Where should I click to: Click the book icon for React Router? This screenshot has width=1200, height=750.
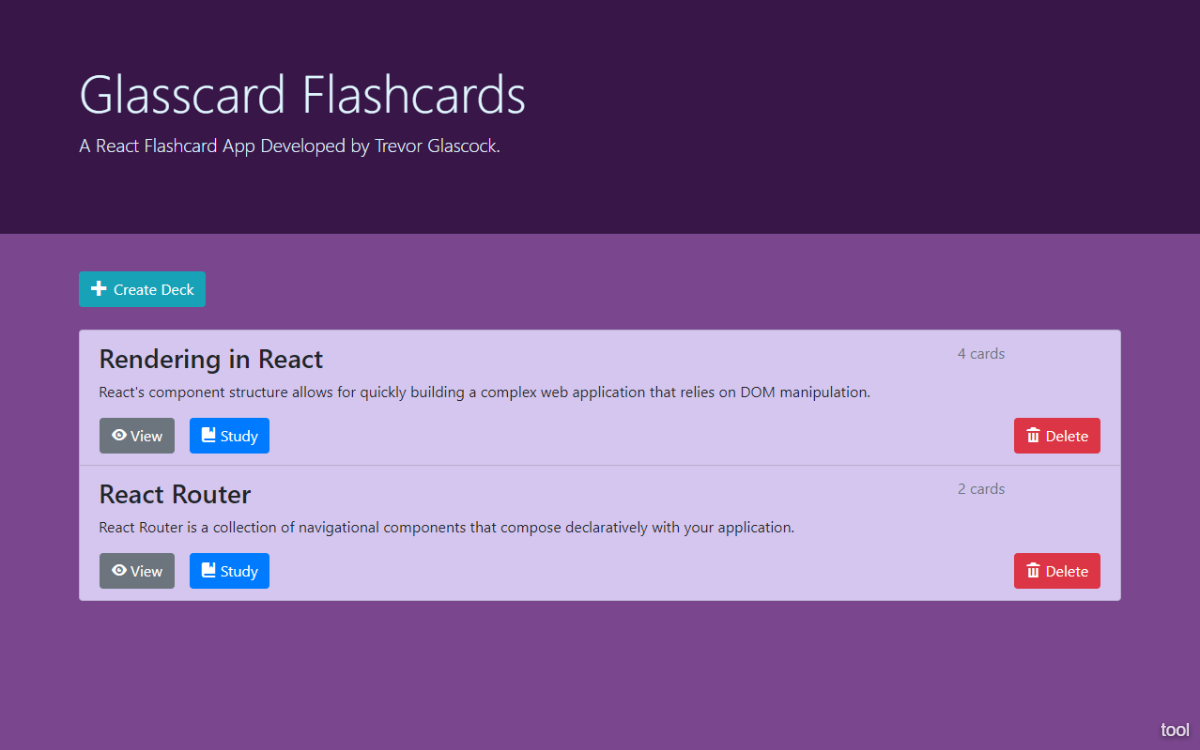[x=209, y=571]
